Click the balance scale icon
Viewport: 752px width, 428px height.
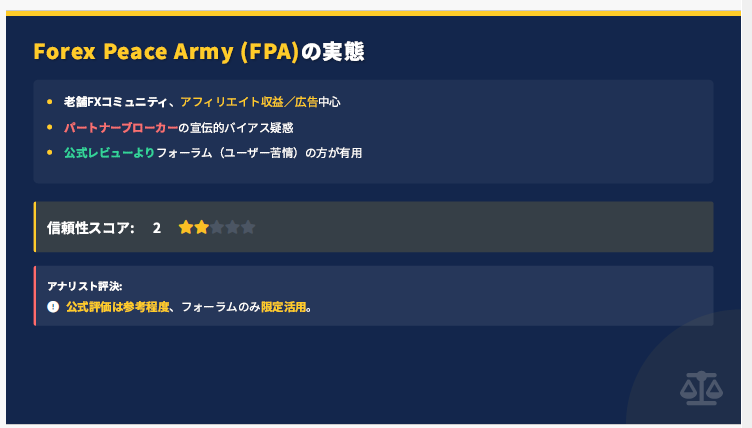(701, 388)
